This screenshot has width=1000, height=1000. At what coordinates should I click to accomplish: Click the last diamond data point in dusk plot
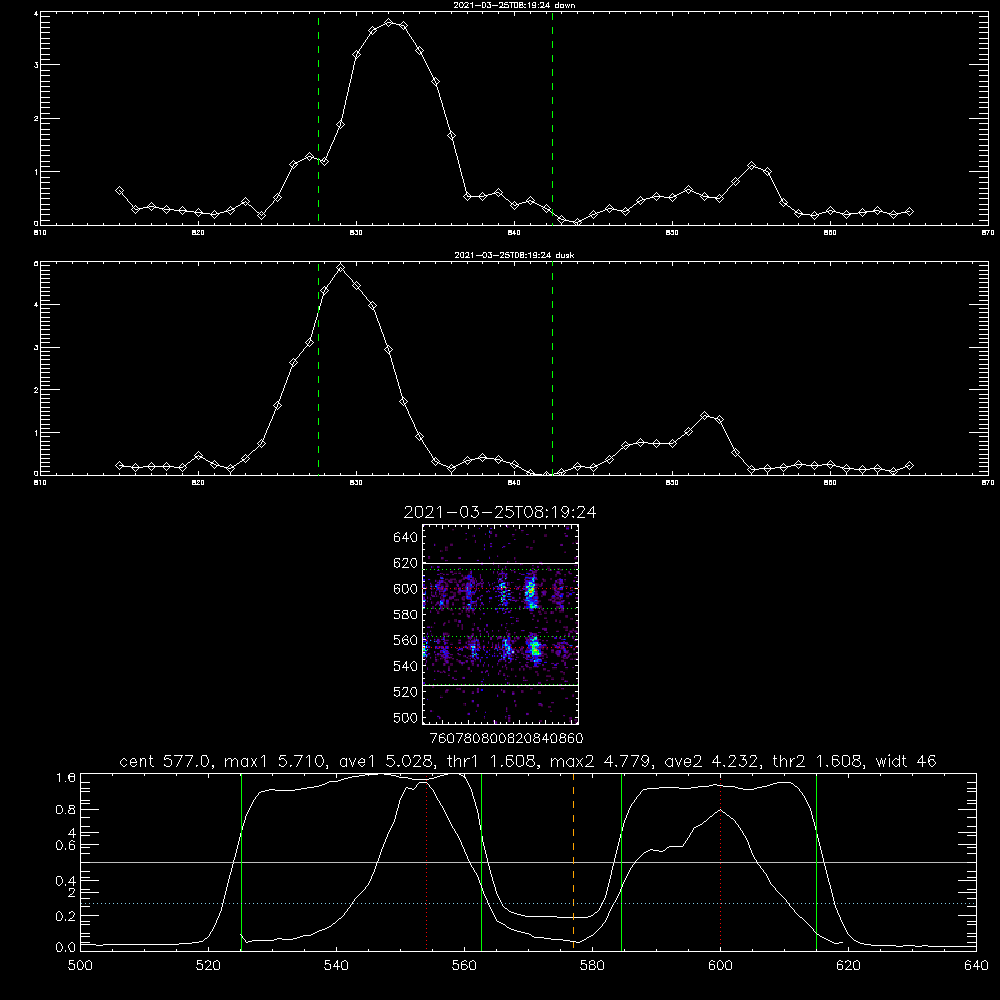[910, 466]
